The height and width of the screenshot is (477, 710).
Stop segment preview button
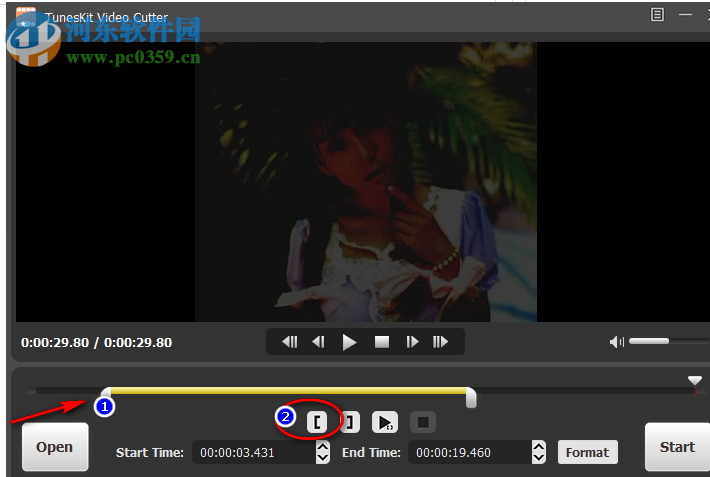pos(423,422)
